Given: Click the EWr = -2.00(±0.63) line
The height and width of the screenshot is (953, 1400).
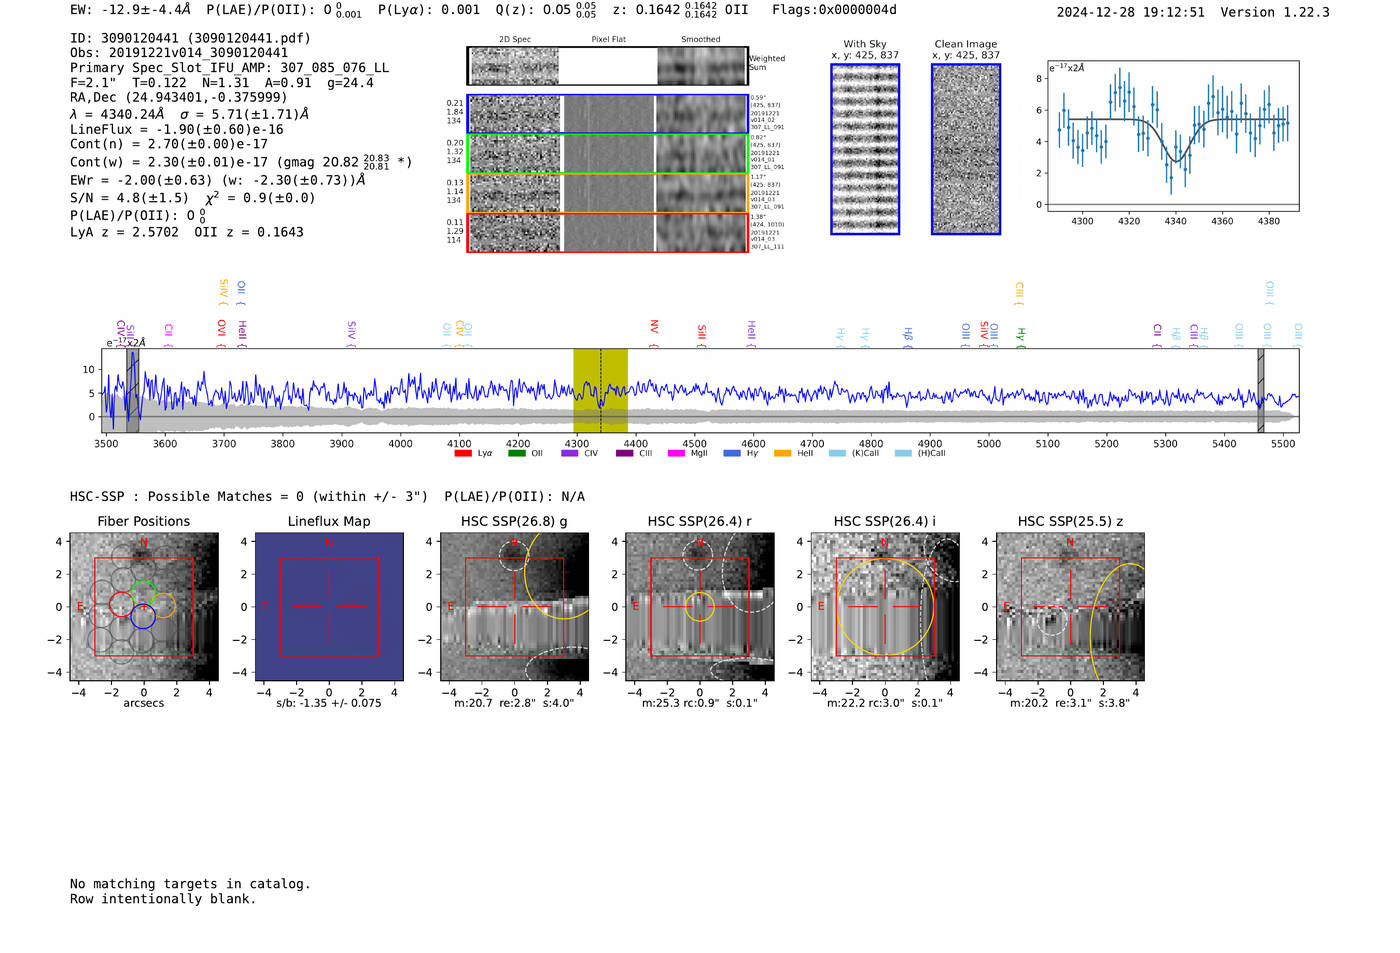Looking at the screenshot, I should pos(217,180).
